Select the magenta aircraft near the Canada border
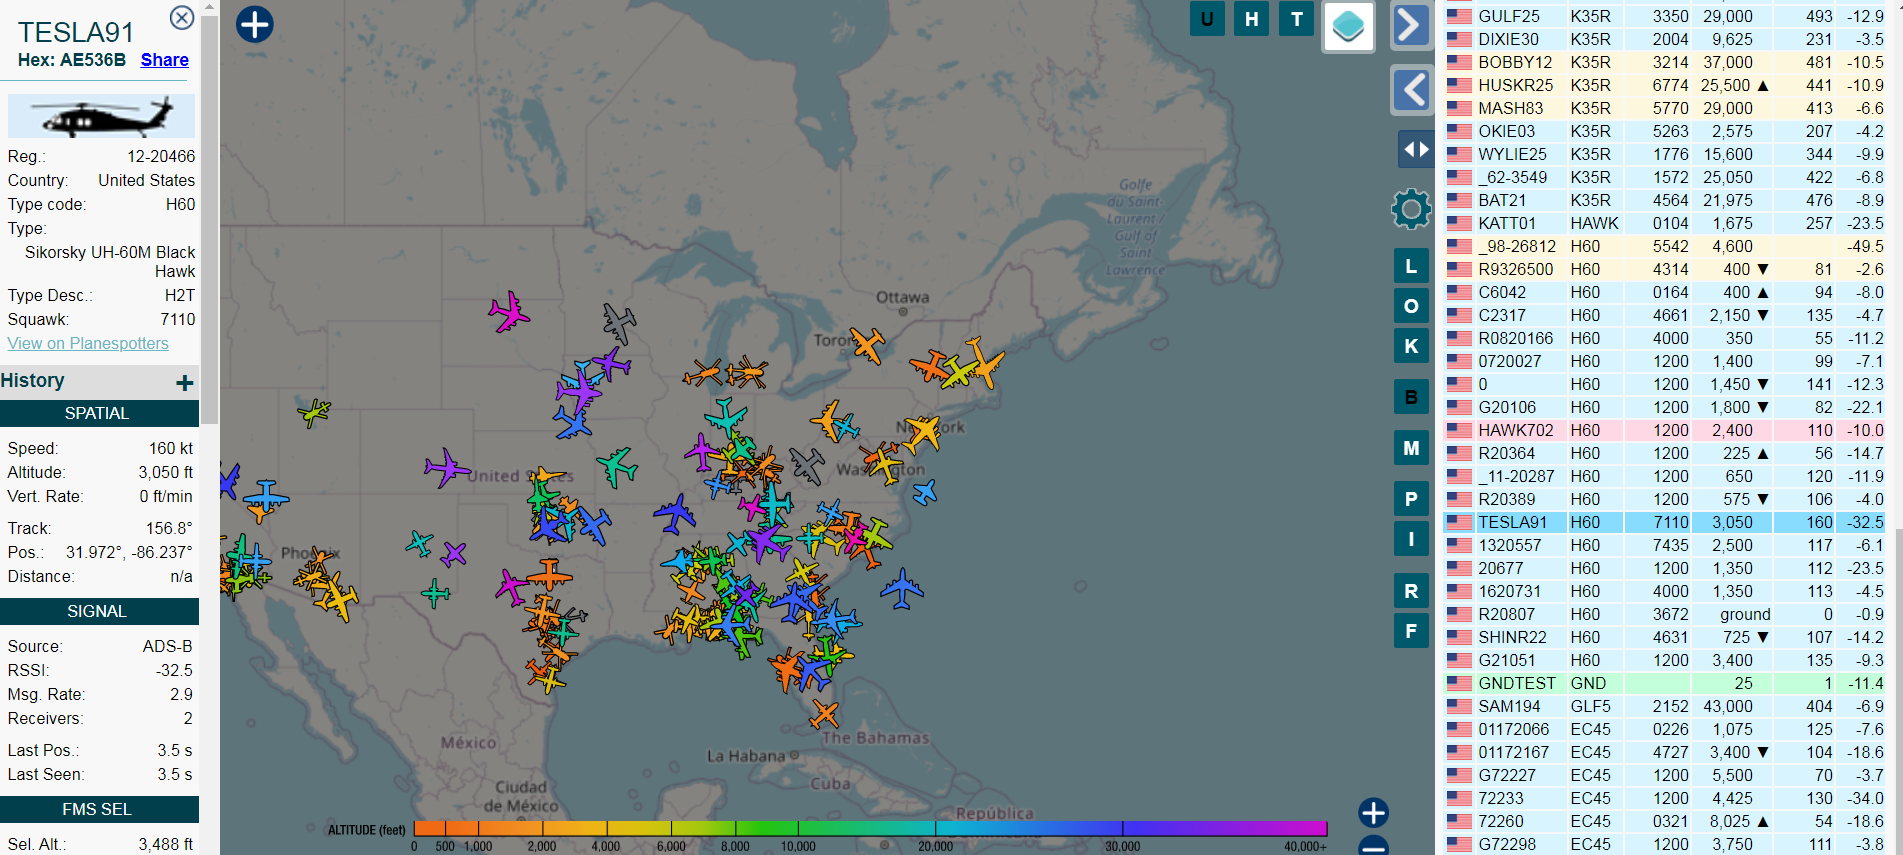Viewport: 1903px width, 855px height. [509, 312]
